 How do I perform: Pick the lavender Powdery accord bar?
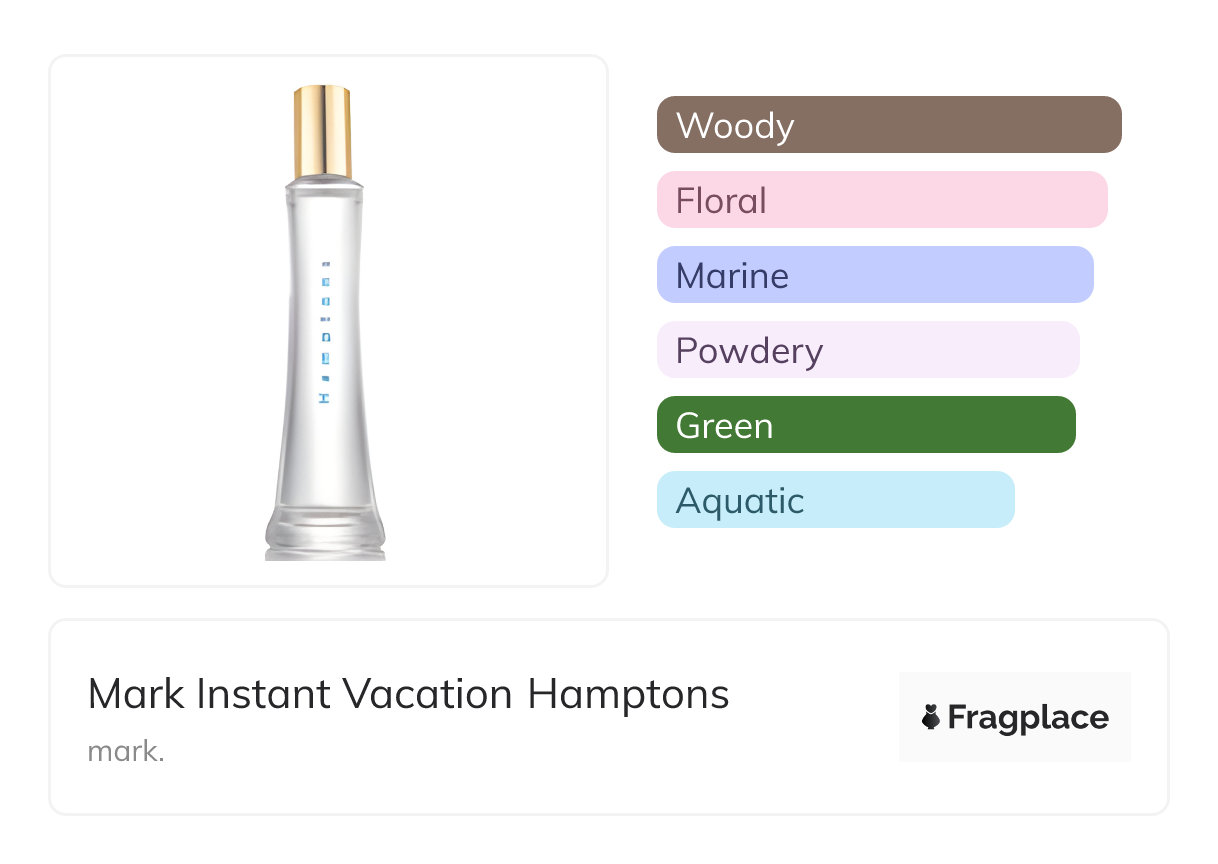867,350
